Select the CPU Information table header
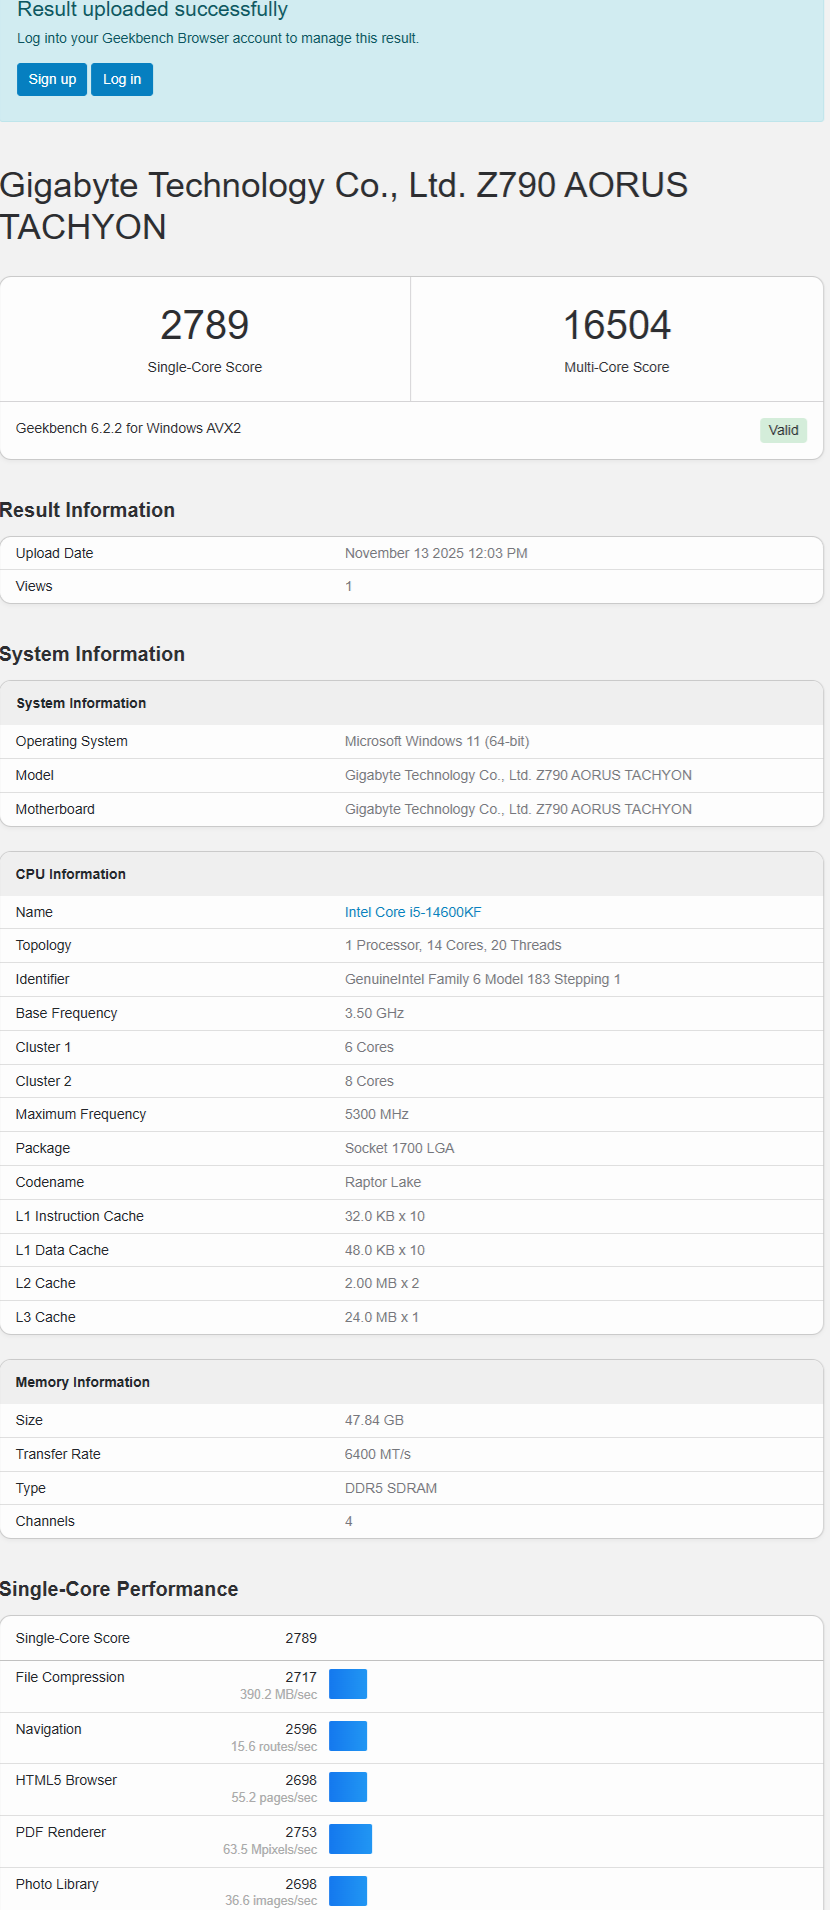830x1910 pixels. (71, 874)
